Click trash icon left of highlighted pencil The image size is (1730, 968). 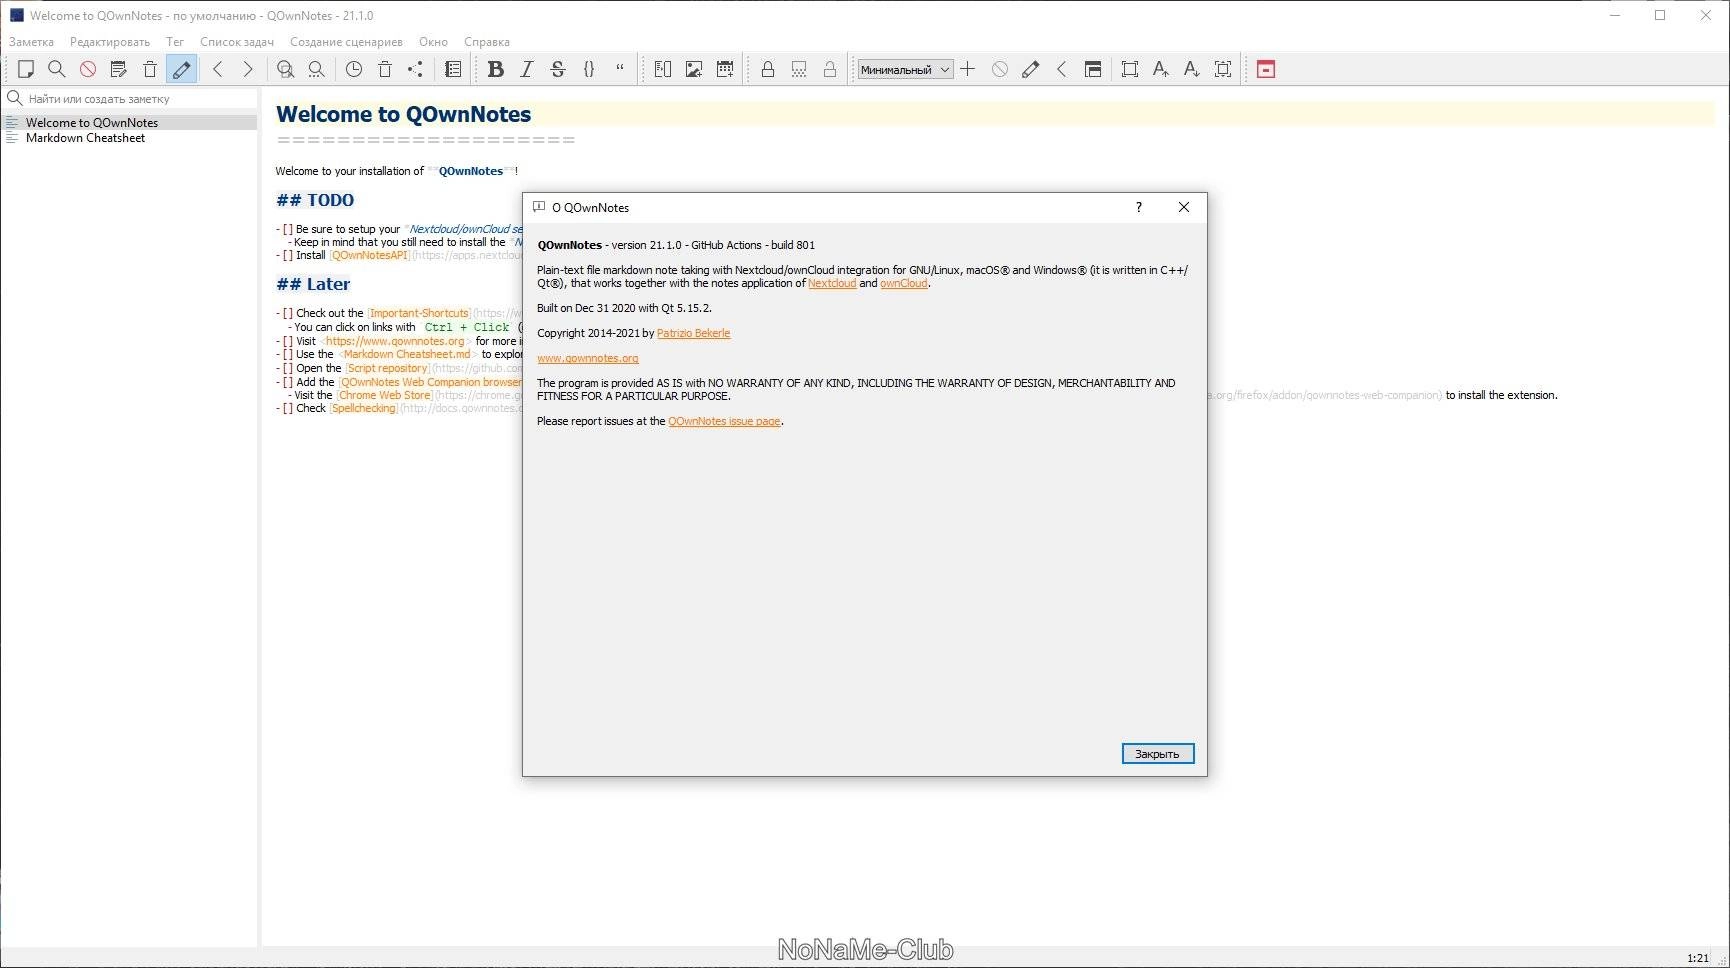[150, 69]
